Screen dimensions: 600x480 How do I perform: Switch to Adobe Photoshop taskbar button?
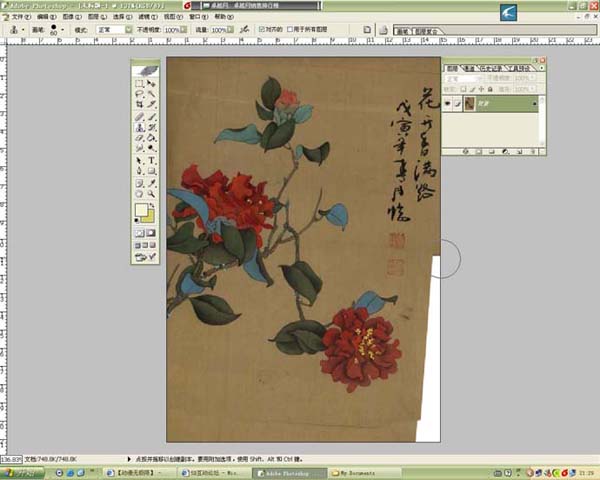coord(289,473)
